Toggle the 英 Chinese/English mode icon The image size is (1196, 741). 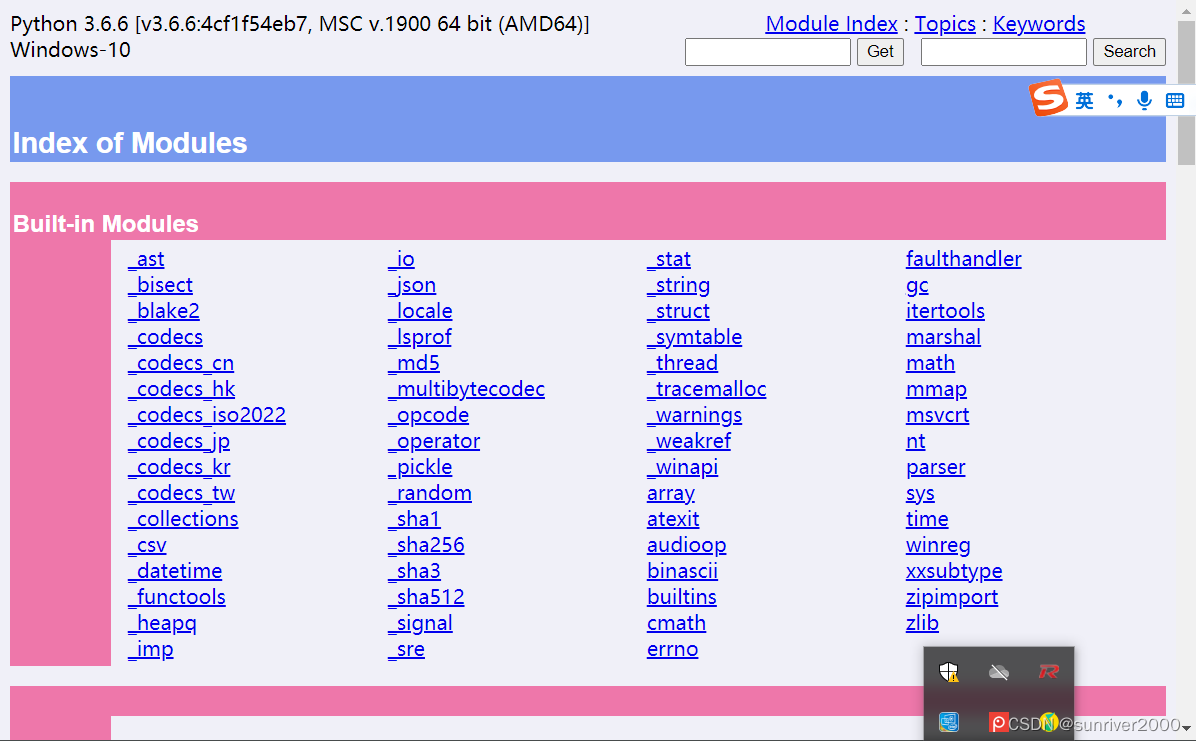coord(1084,100)
